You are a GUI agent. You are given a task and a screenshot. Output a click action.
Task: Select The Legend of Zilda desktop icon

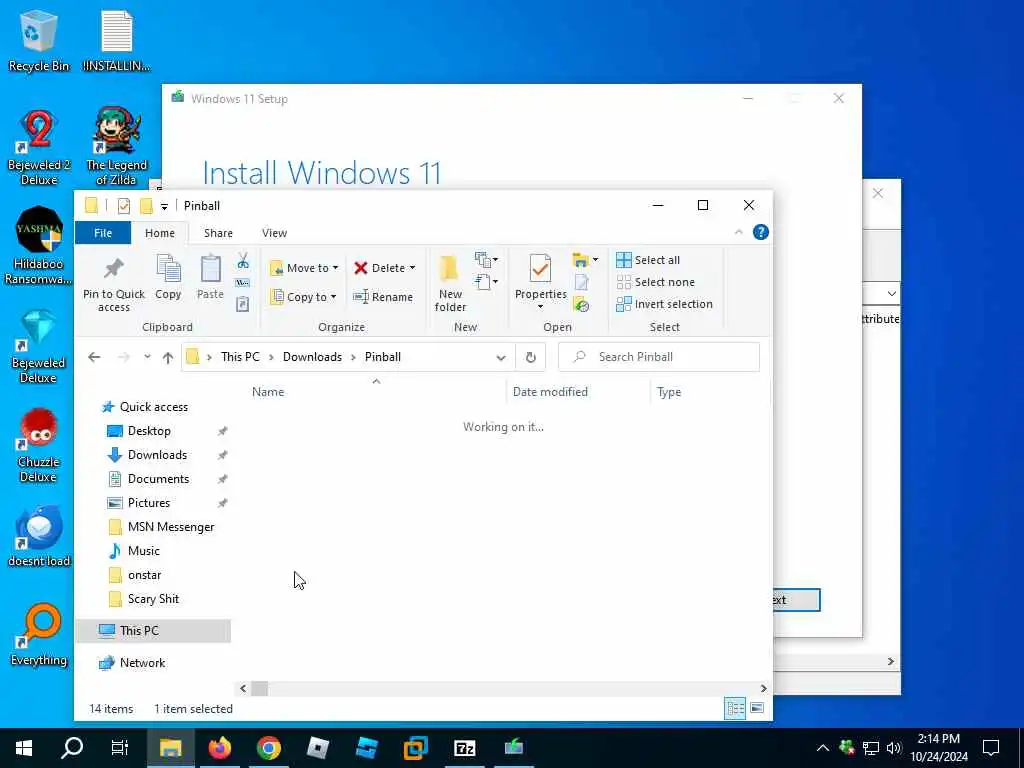116,146
